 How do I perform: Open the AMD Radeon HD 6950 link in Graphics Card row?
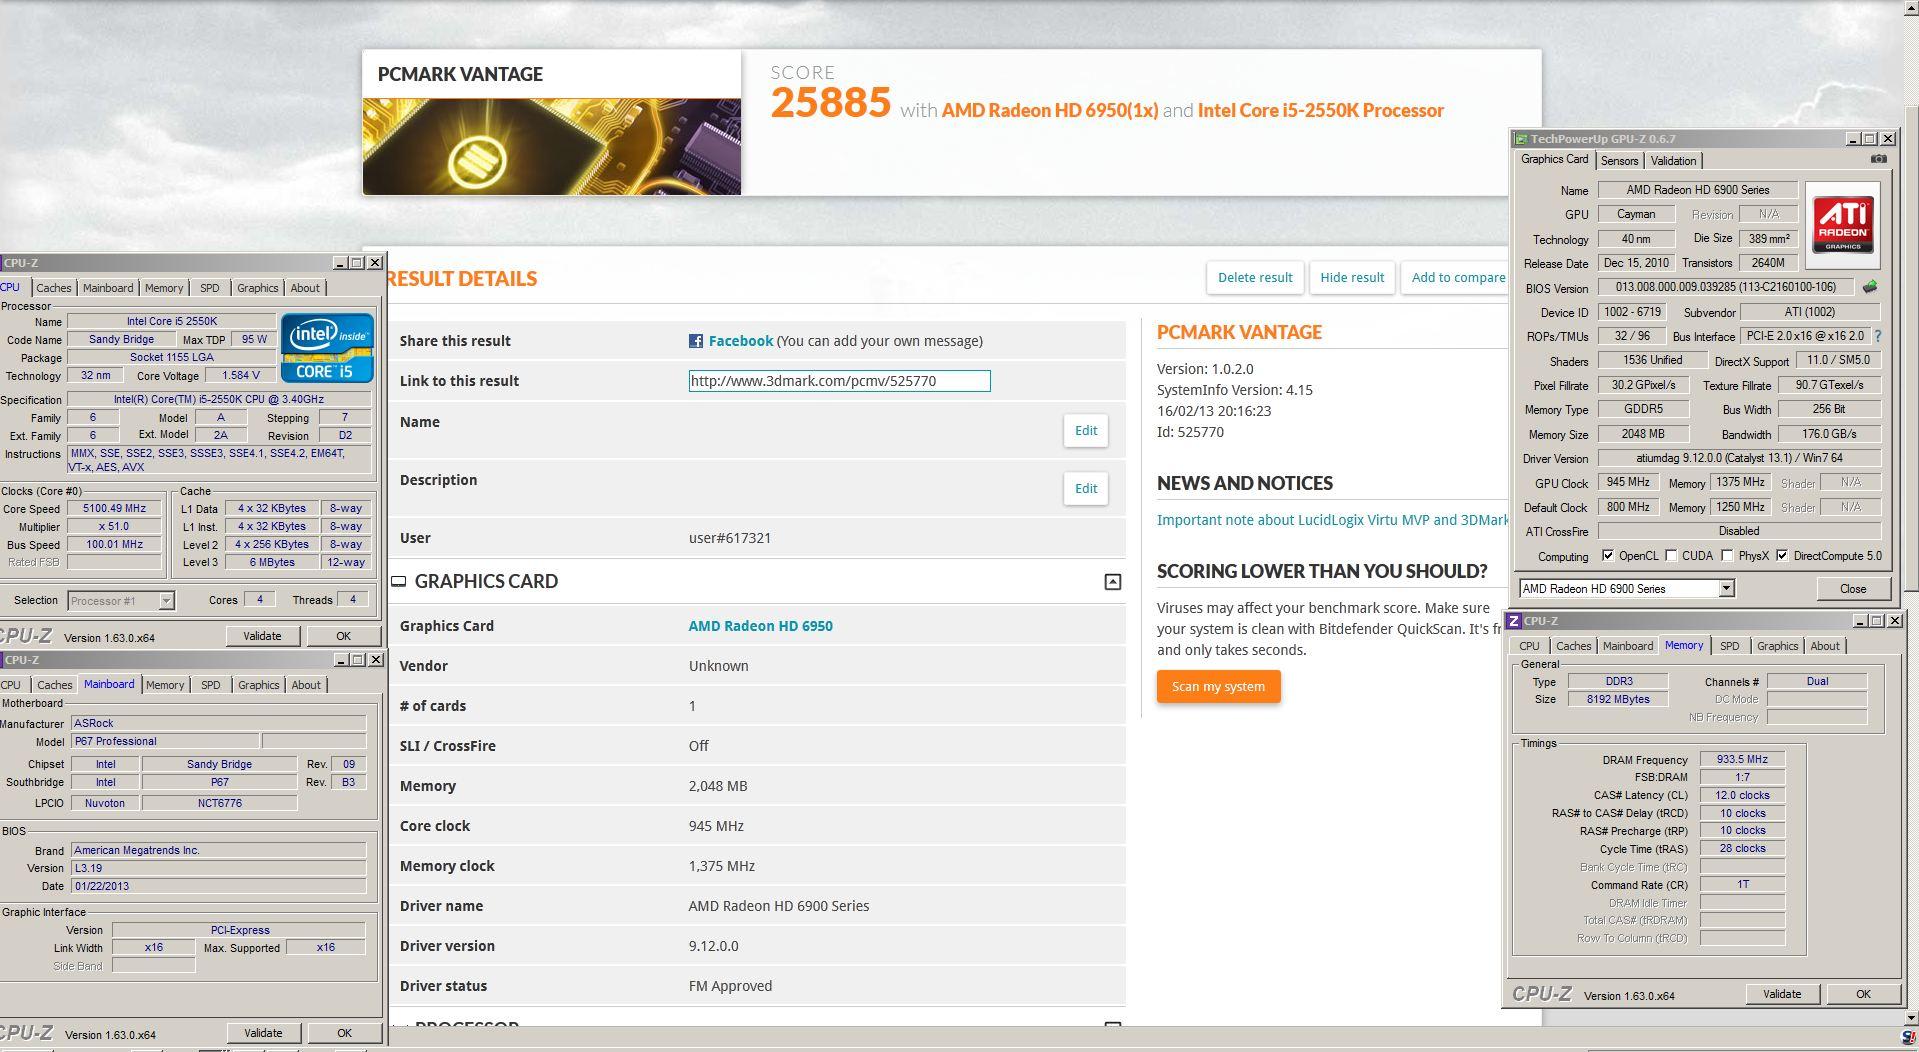click(x=760, y=626)
